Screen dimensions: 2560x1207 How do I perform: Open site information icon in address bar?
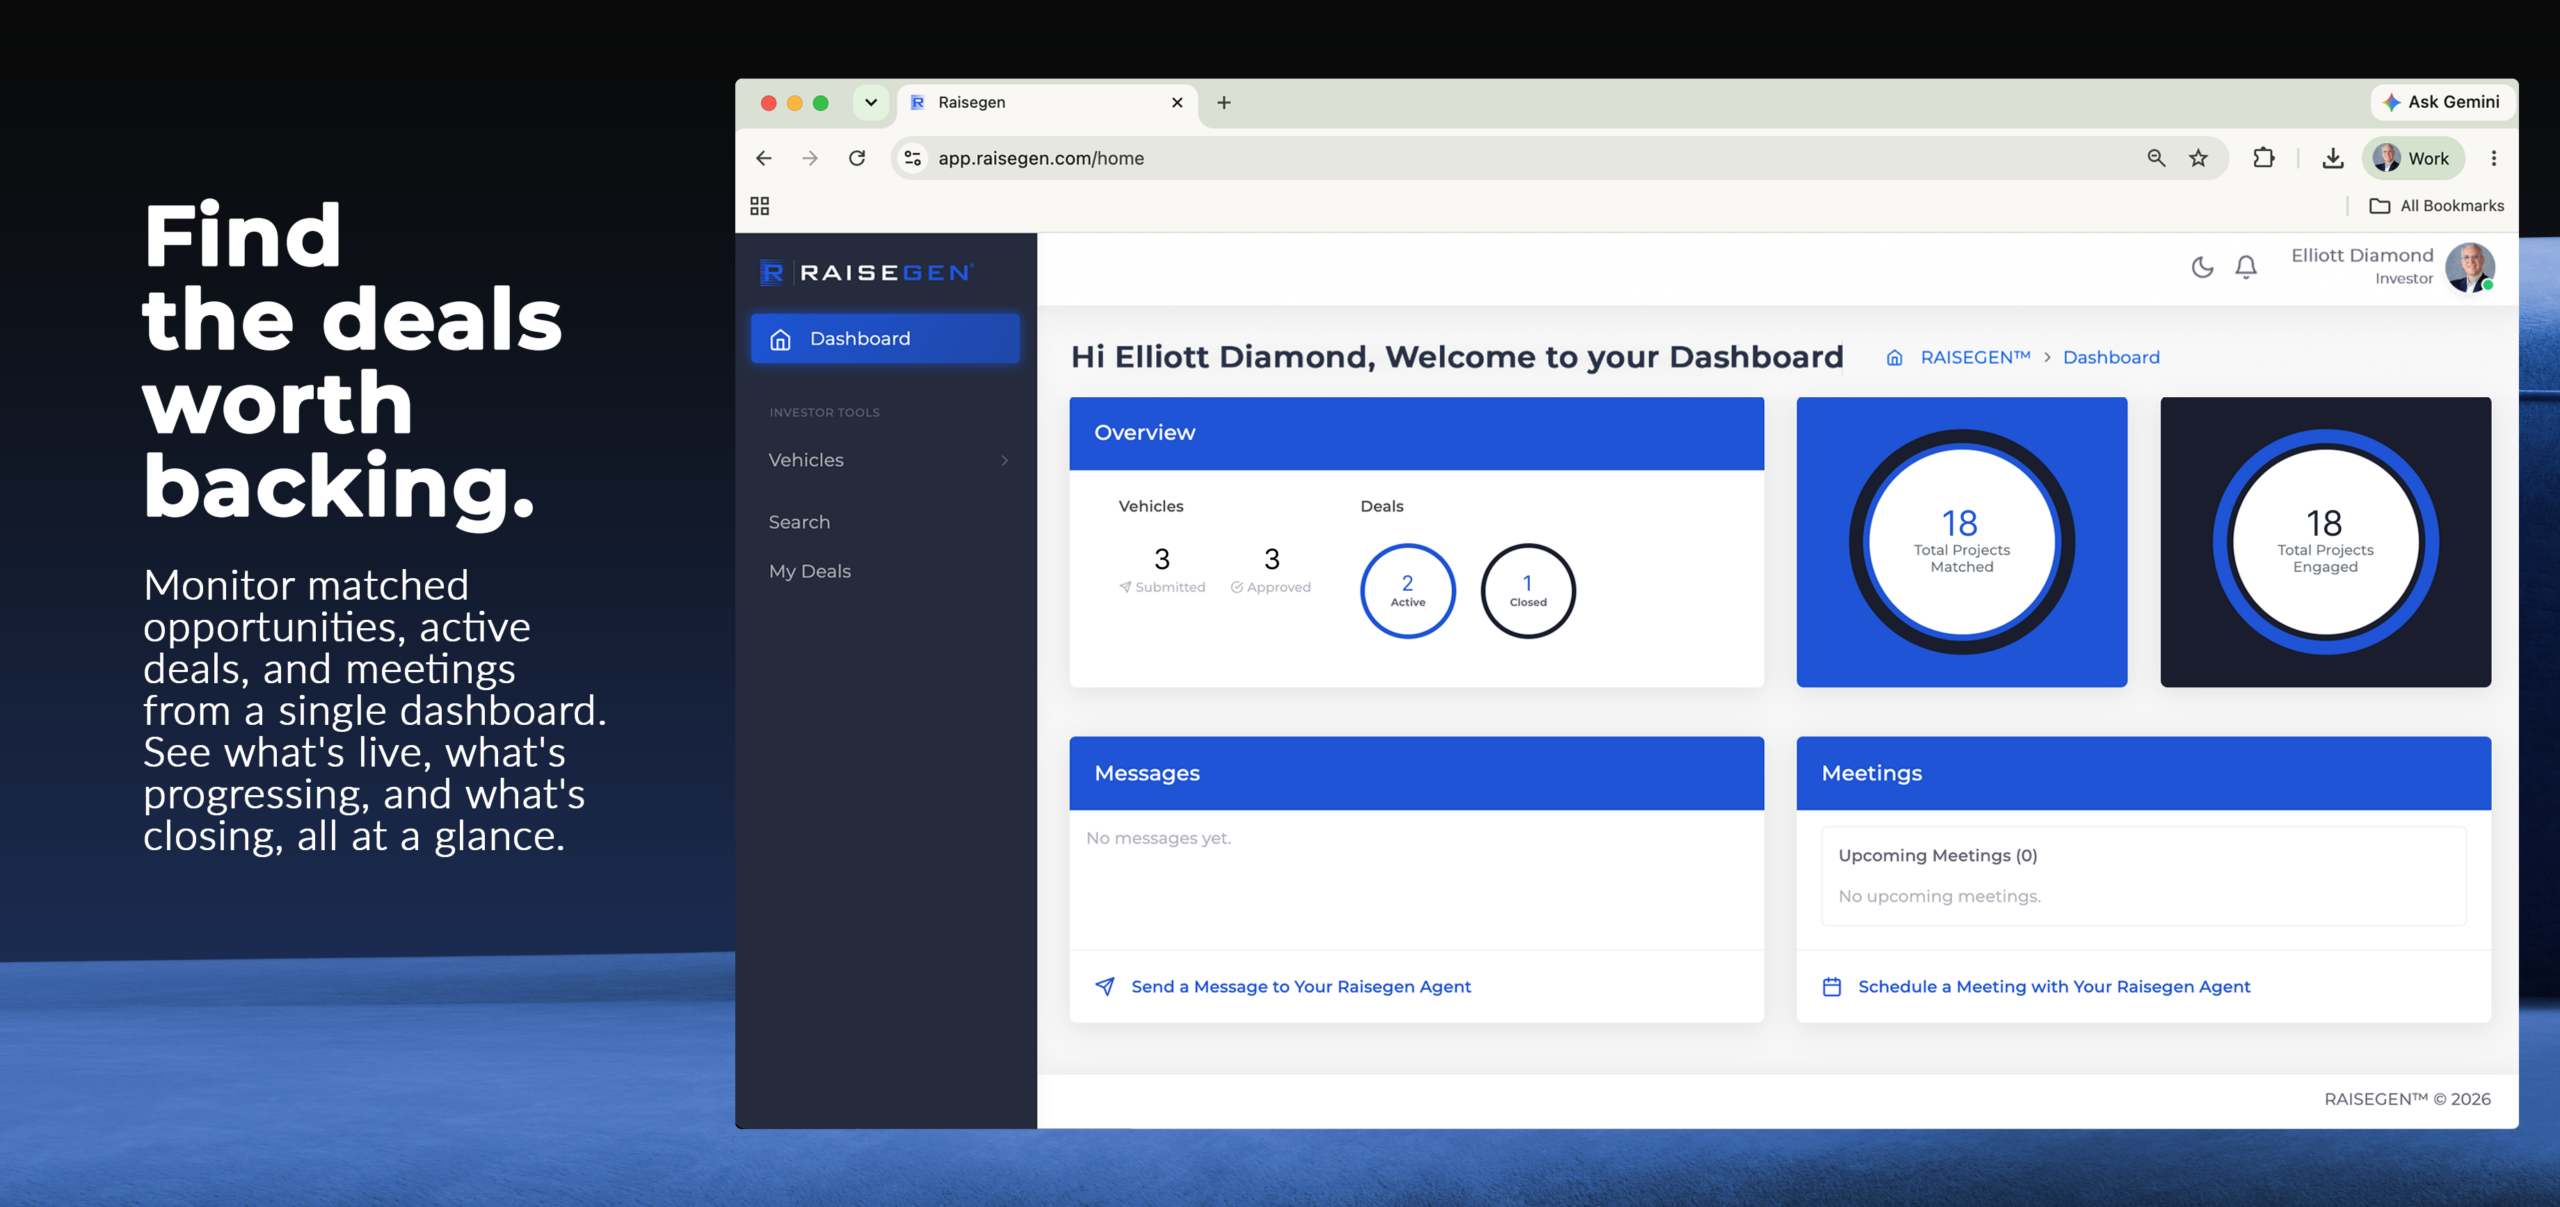pos(912,158)
